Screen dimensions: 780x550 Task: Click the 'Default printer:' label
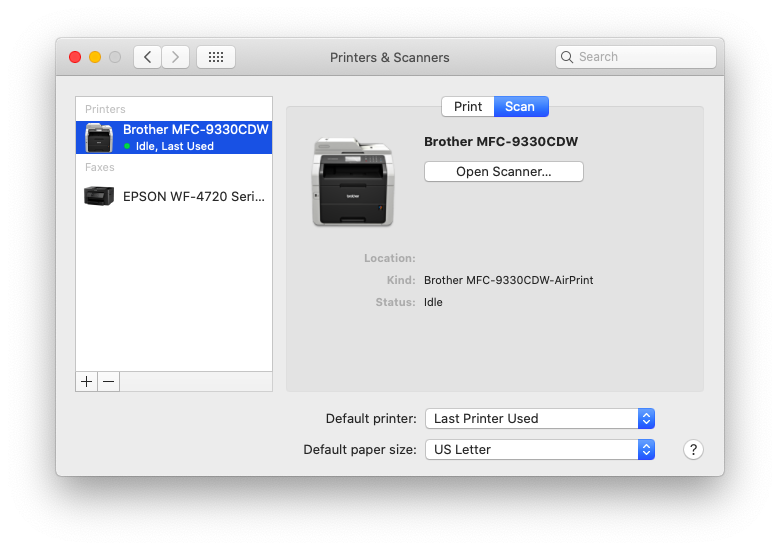[371, 419]
